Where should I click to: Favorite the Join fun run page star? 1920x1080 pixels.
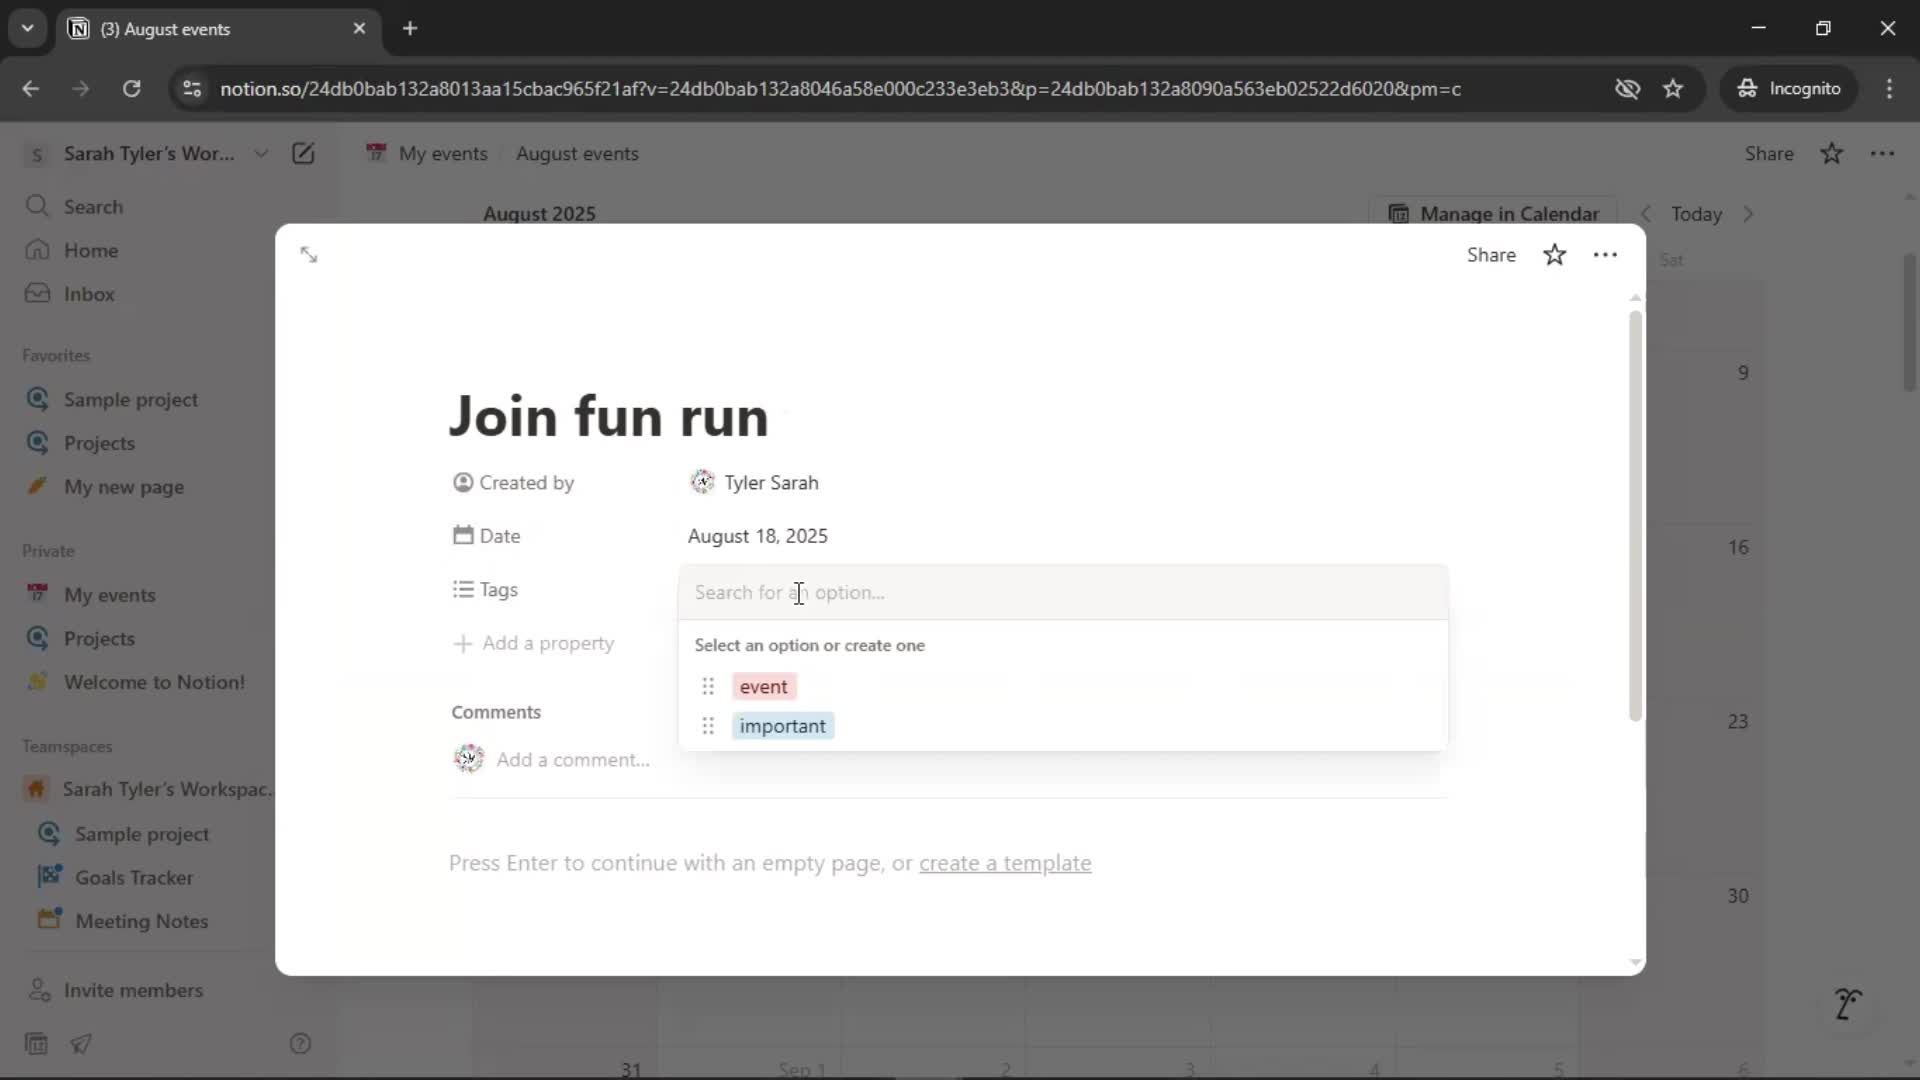coord(1554,255)
